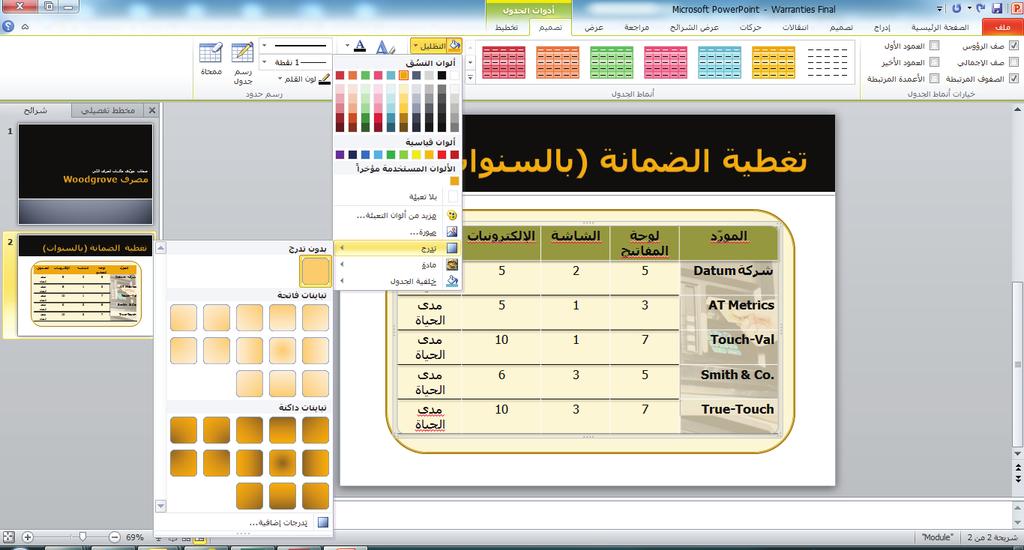Apply the yellow table style thumbnail
The height and width of the screenshot is (550, 1024).
coord(773,63)
